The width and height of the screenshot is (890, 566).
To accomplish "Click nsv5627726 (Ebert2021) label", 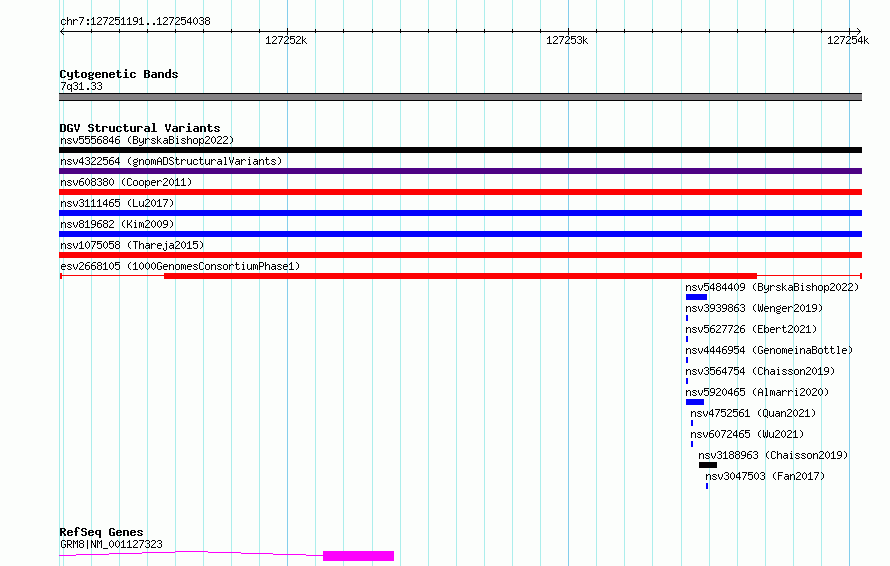I will pyautogui.click(x=751, y=329).
